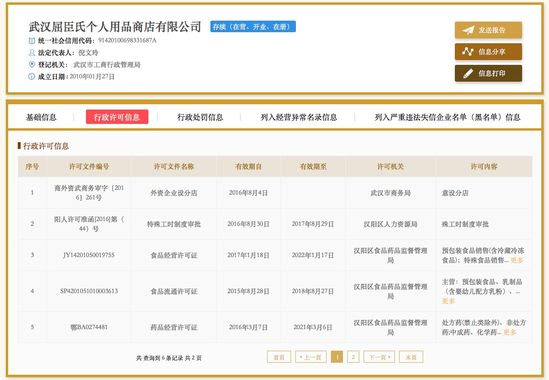The width and height of the screenshot is (549, 380).
Task: Expand 更多 in food license row 3
Action: [517, 260]
